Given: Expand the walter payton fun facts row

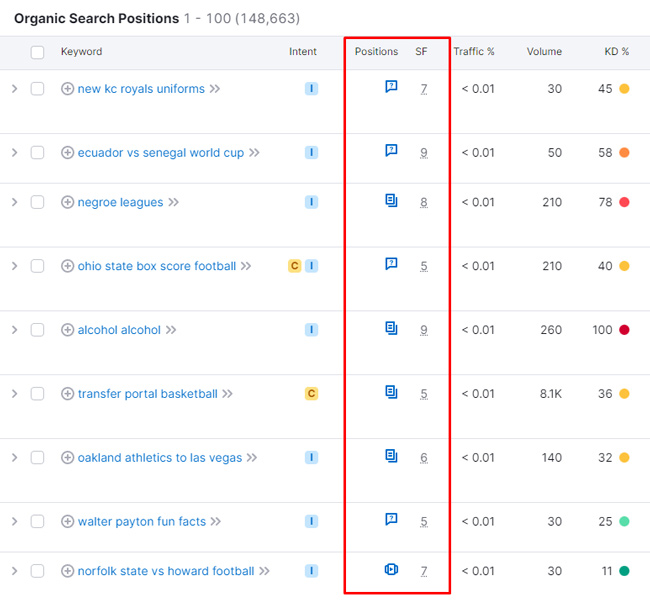Looking at the screenshot, I should [x=14, y=521].
